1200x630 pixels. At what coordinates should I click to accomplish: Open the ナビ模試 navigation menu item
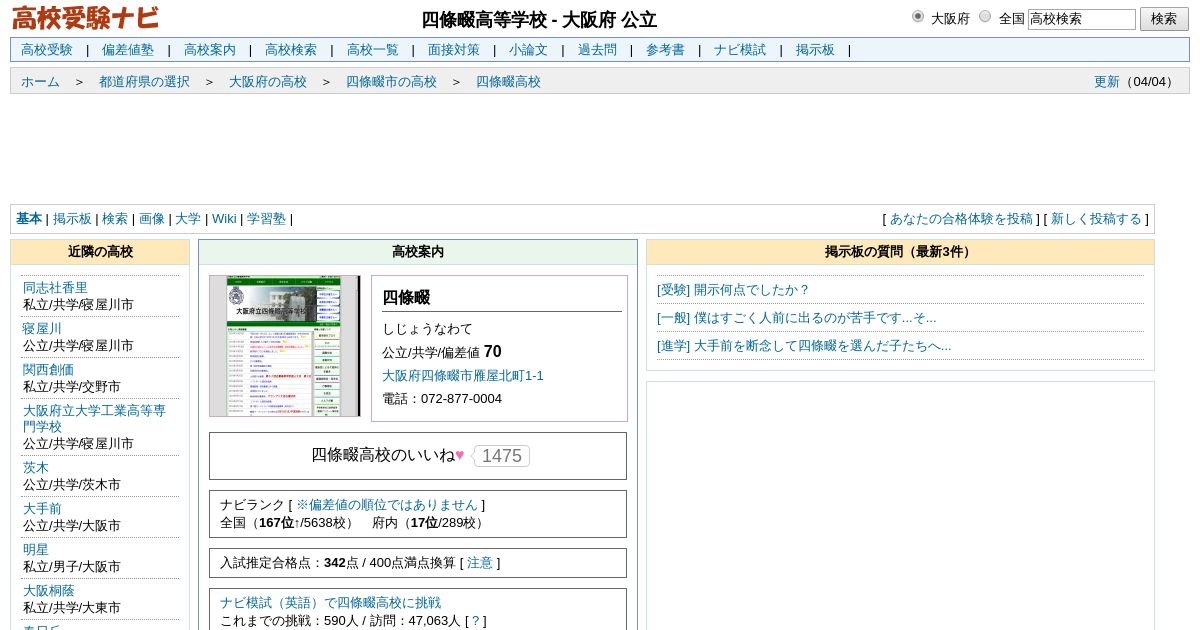coord(740,50)
